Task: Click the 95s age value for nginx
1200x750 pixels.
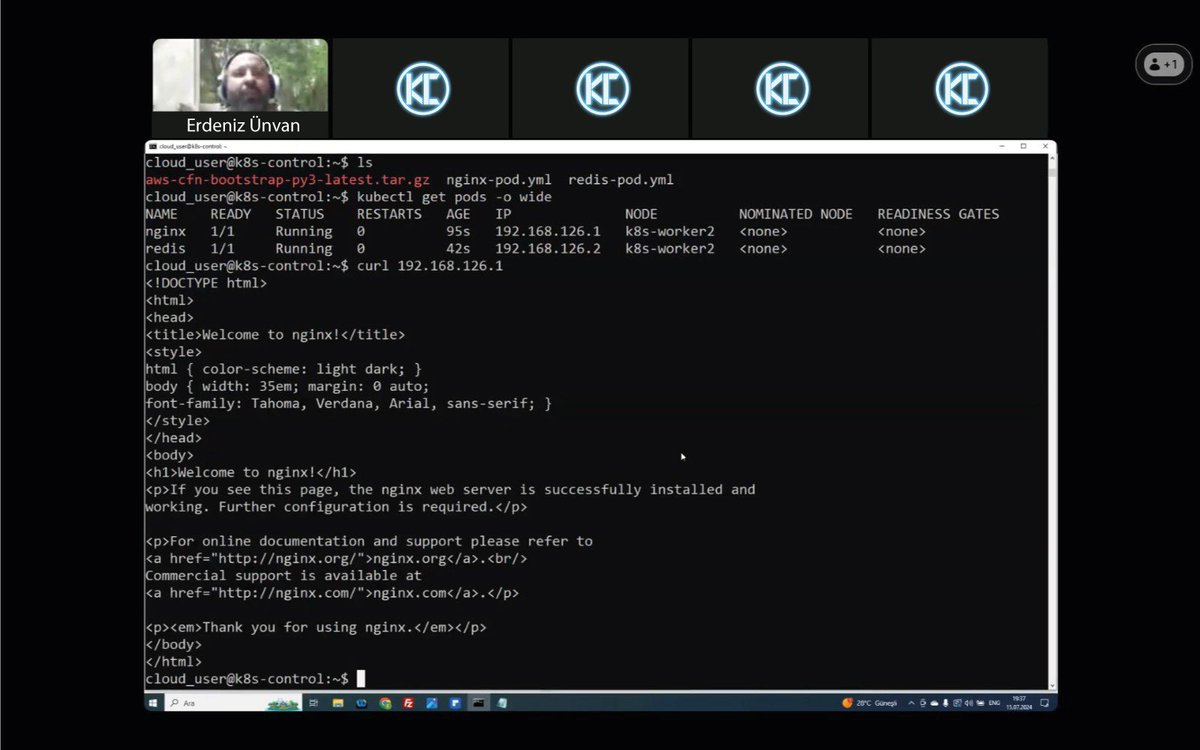Action: click(458, 231)
